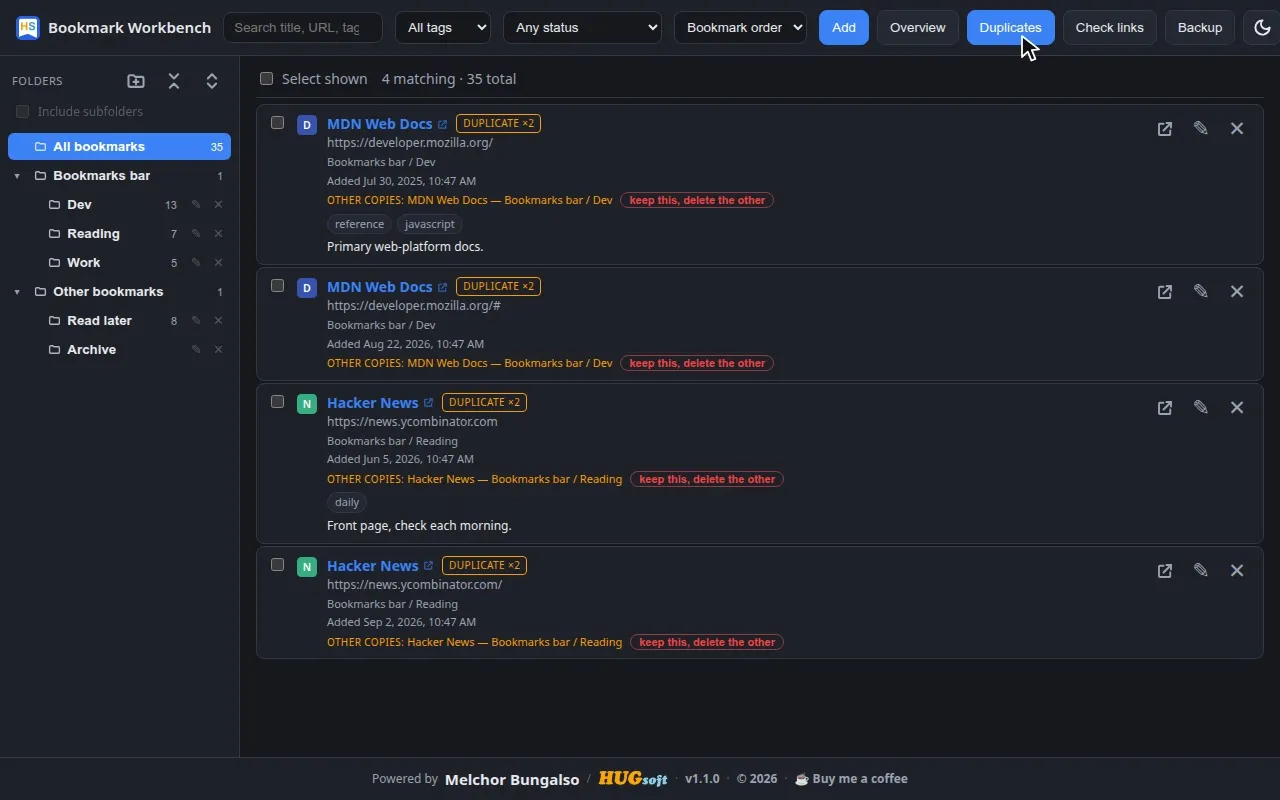Click the Add bookmark button

pyautogui.click(x=844, y=28)
